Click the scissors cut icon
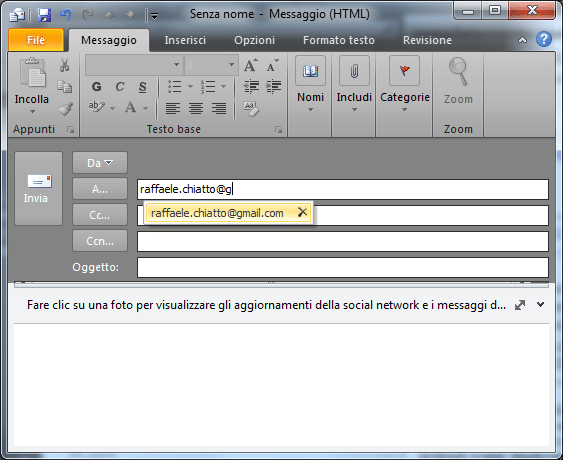This screenshot has height=460, width=563. coord(64,65)
